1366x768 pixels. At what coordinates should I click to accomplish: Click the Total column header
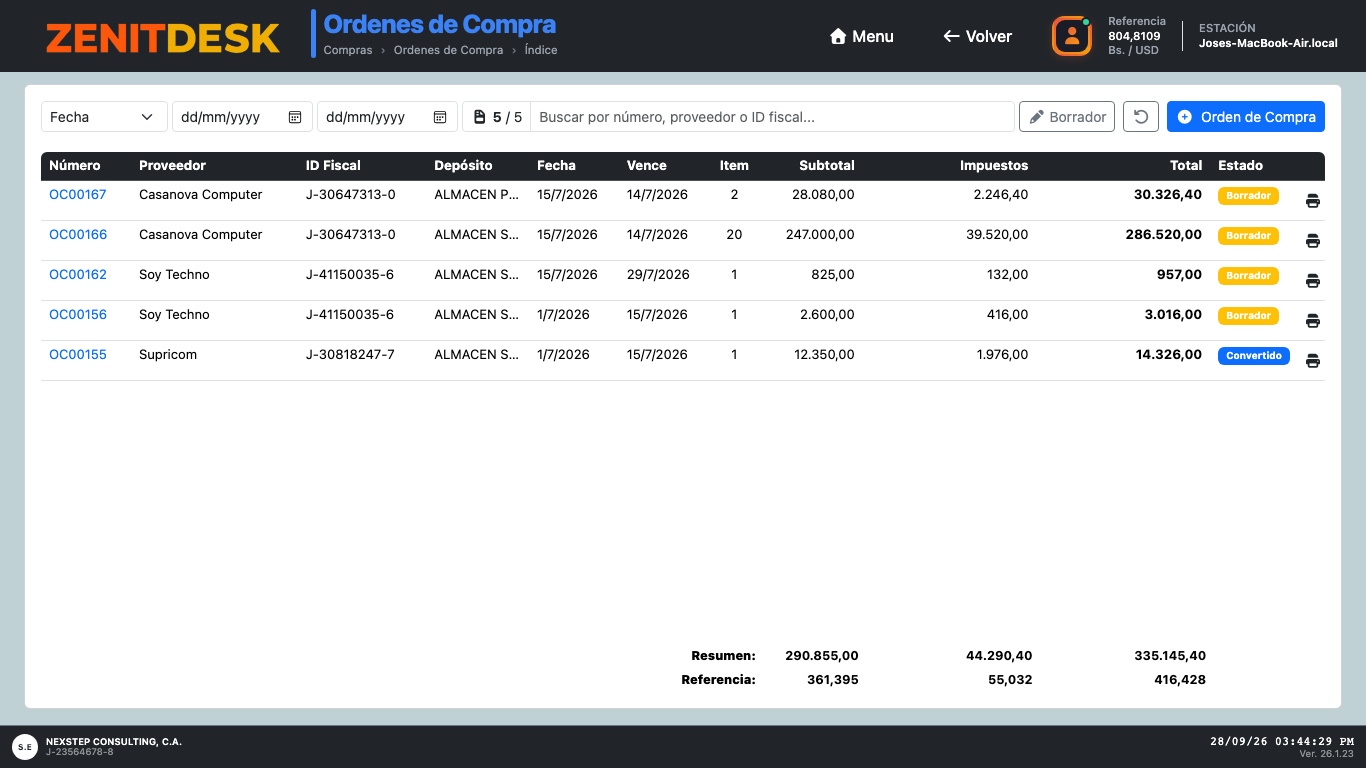click(1186, 166)
